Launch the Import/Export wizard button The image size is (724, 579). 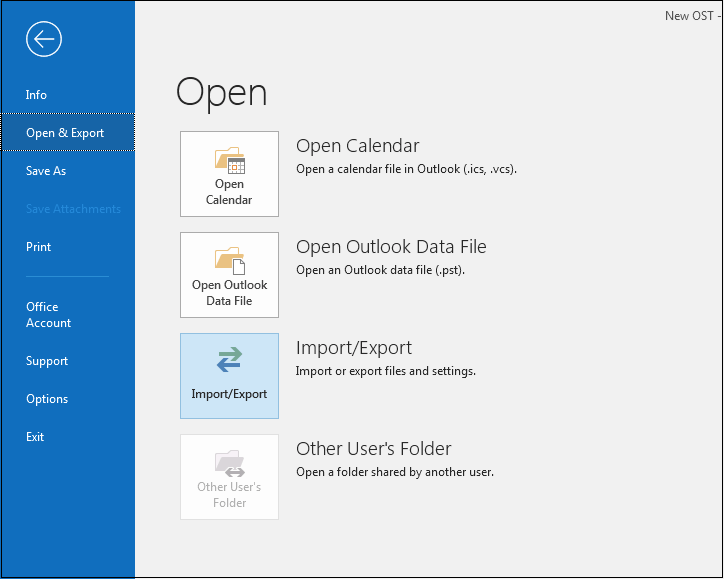point(229,376)
